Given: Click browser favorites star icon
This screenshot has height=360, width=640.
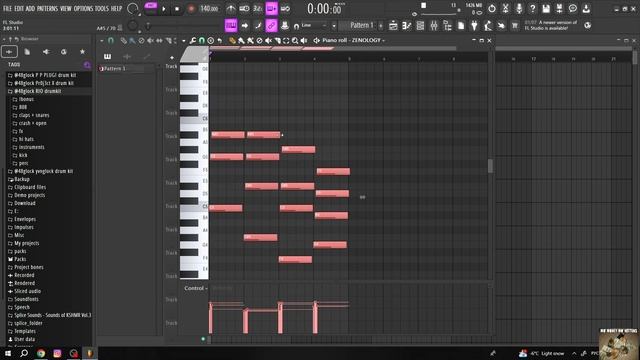Looking at the screenshot, I should click(x=82, y=52).
